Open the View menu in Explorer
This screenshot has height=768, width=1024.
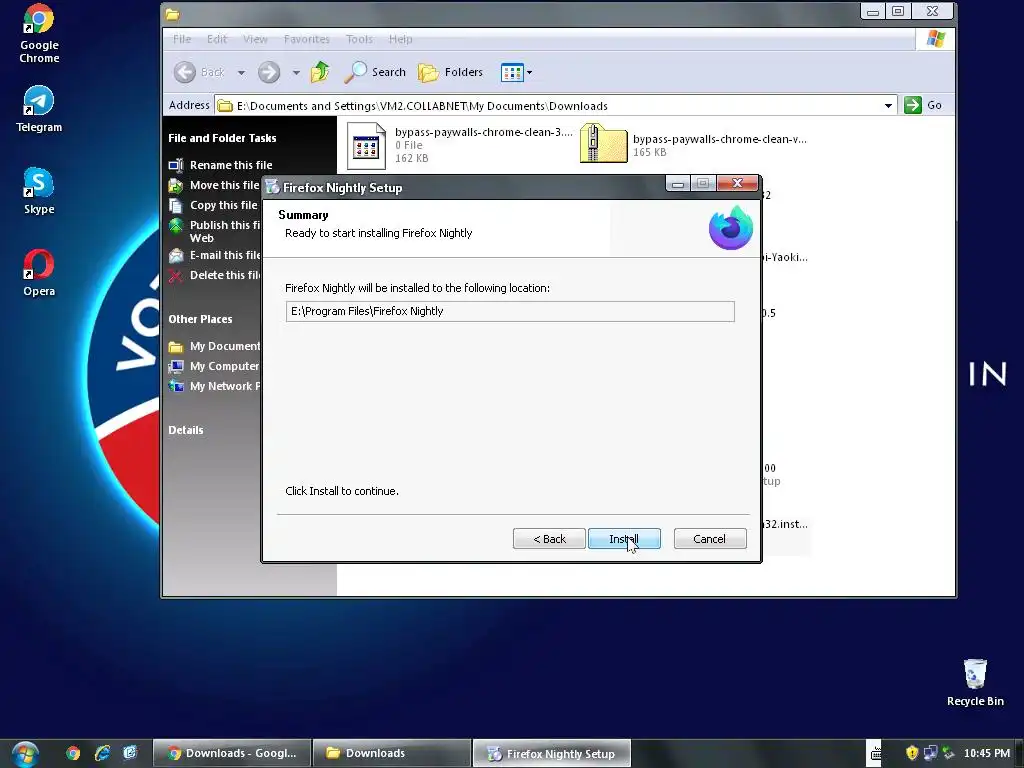(255, 39)
